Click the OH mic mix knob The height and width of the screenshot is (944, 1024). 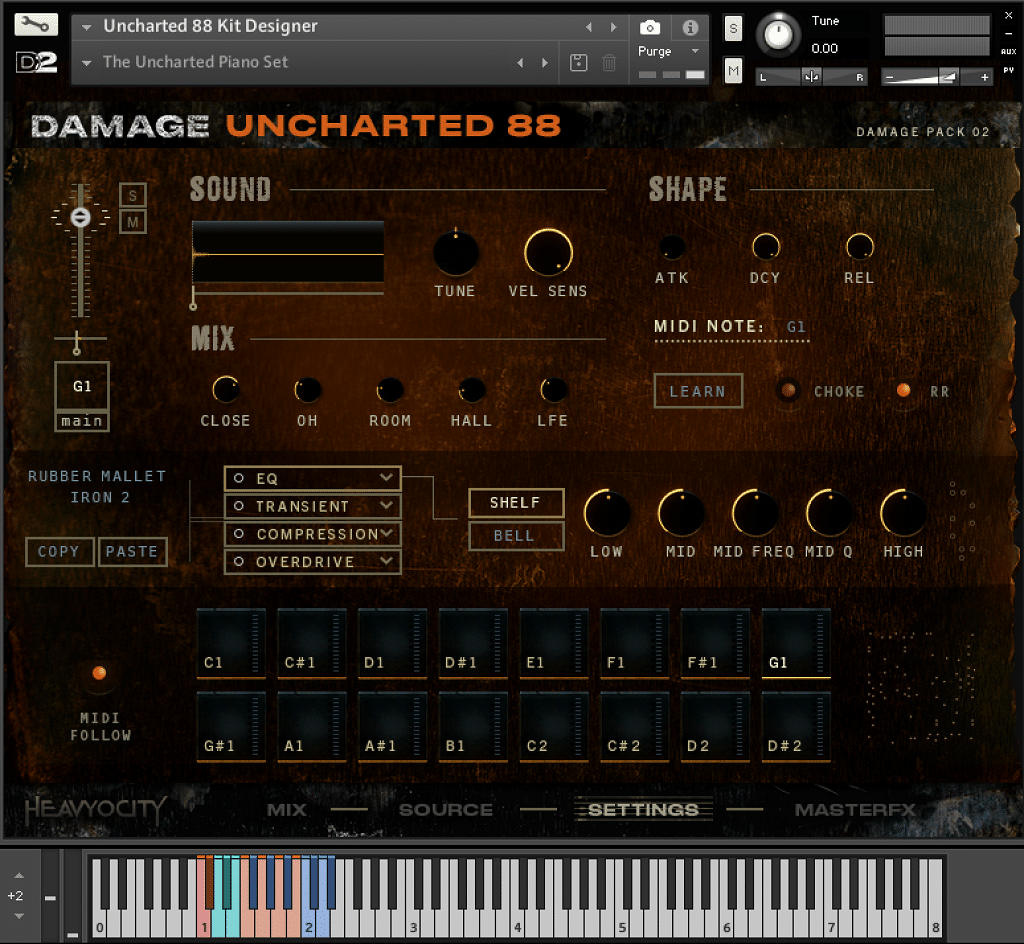click(308, 390)
